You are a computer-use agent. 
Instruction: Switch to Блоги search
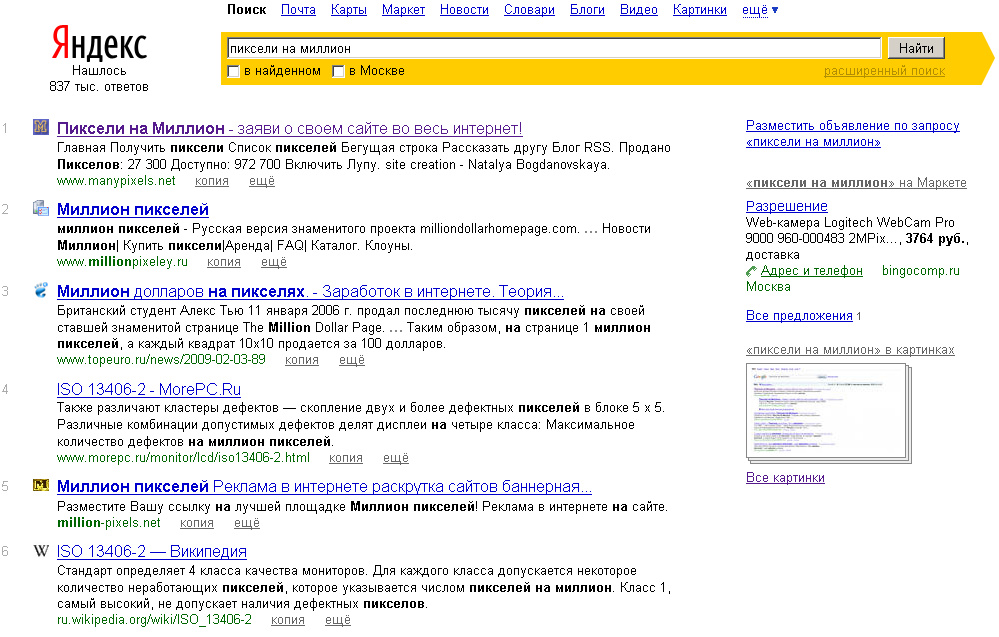click(587, 10)
